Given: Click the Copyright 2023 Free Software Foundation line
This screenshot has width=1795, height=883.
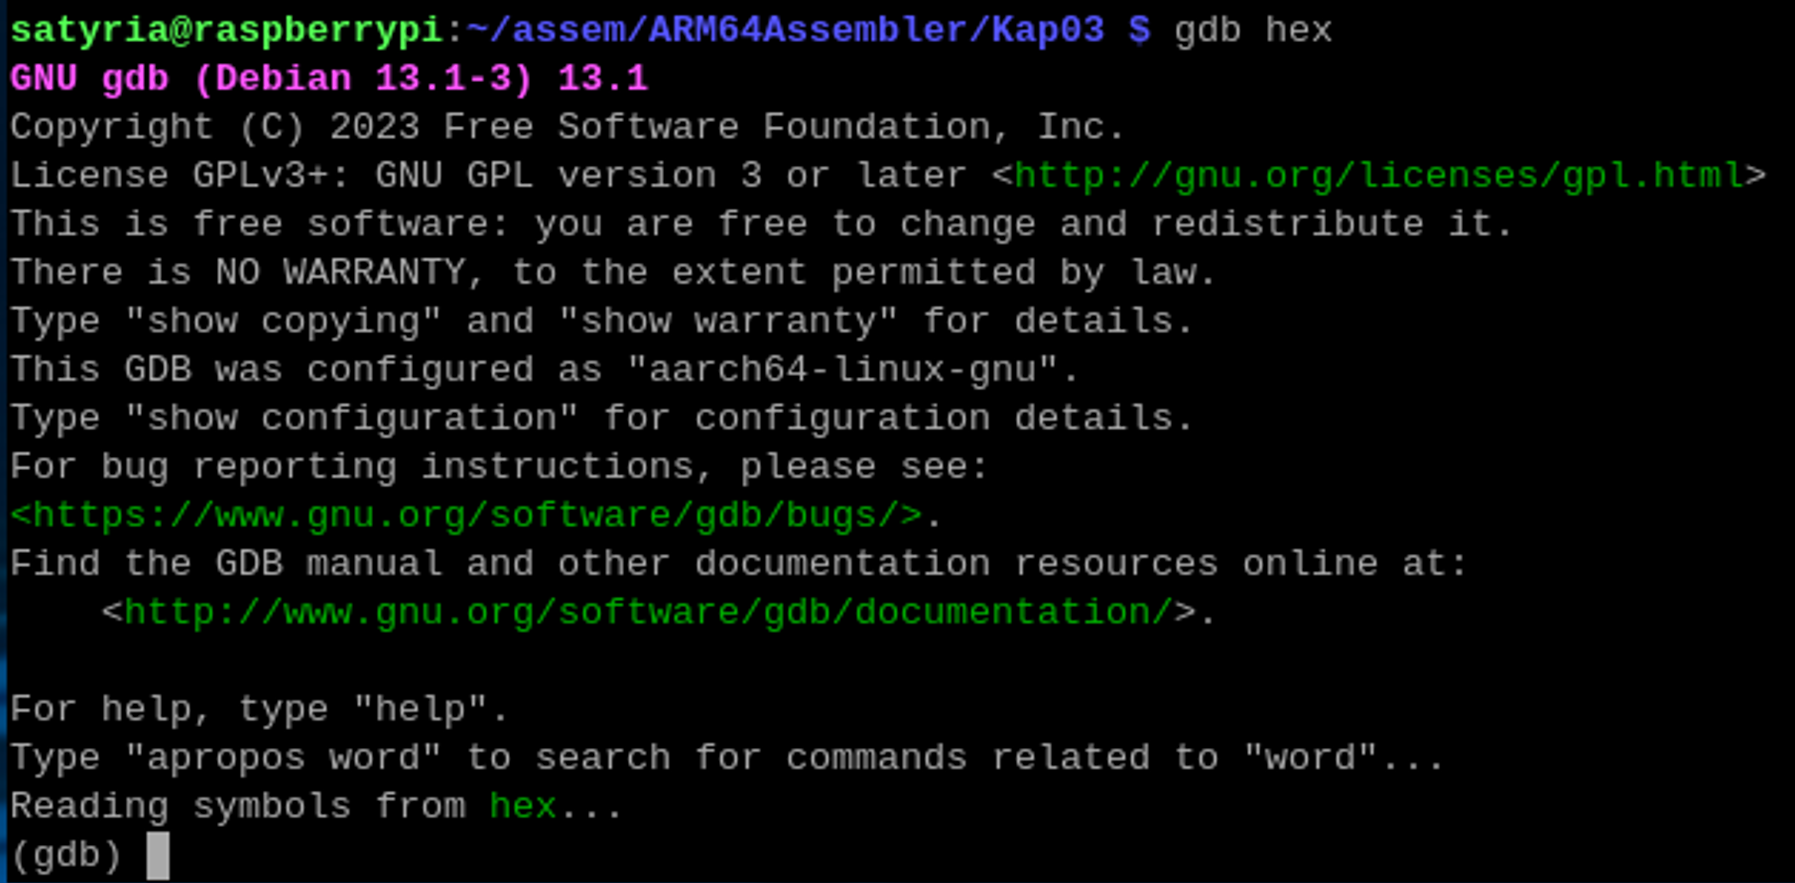Looking at the screenshot, I should tap(567, 127).
